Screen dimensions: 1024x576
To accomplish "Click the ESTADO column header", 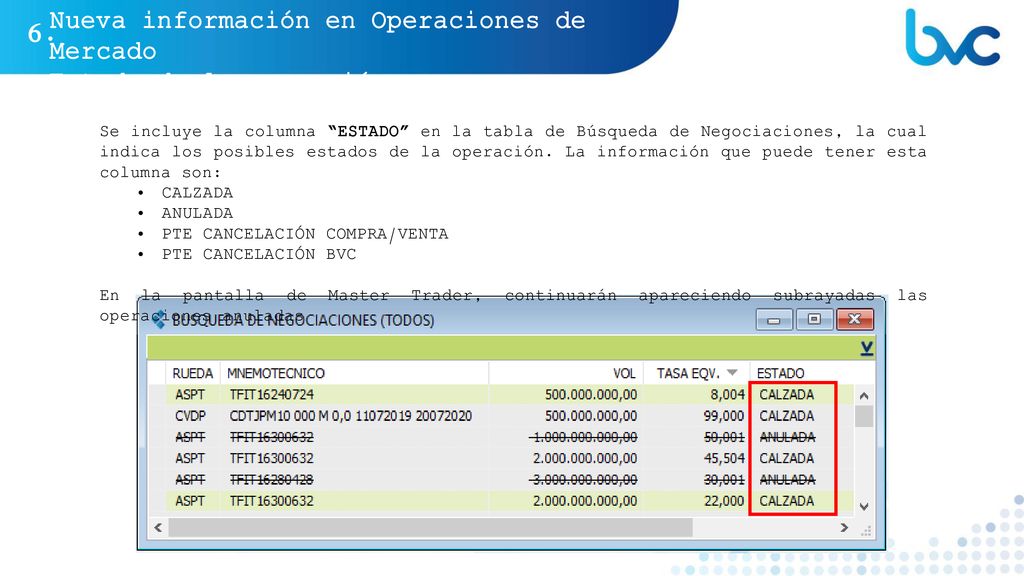I will point(780,374).
